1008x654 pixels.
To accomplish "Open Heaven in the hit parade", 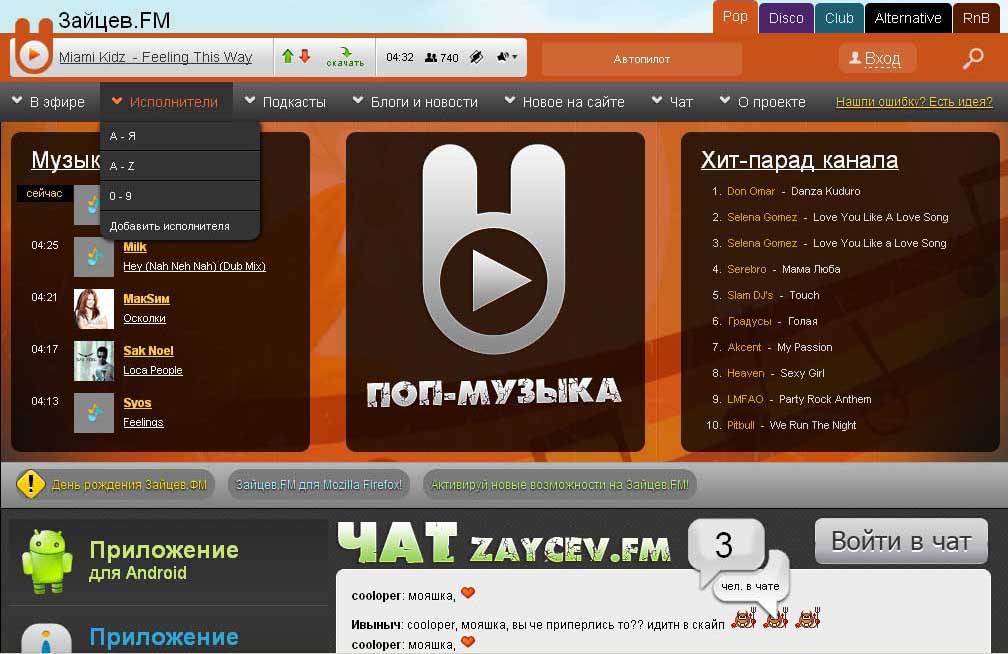I will (746, 373).
